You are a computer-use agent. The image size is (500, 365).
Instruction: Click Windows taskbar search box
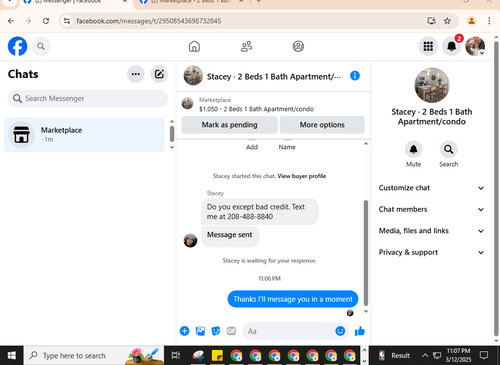click(x=94, y=355)
